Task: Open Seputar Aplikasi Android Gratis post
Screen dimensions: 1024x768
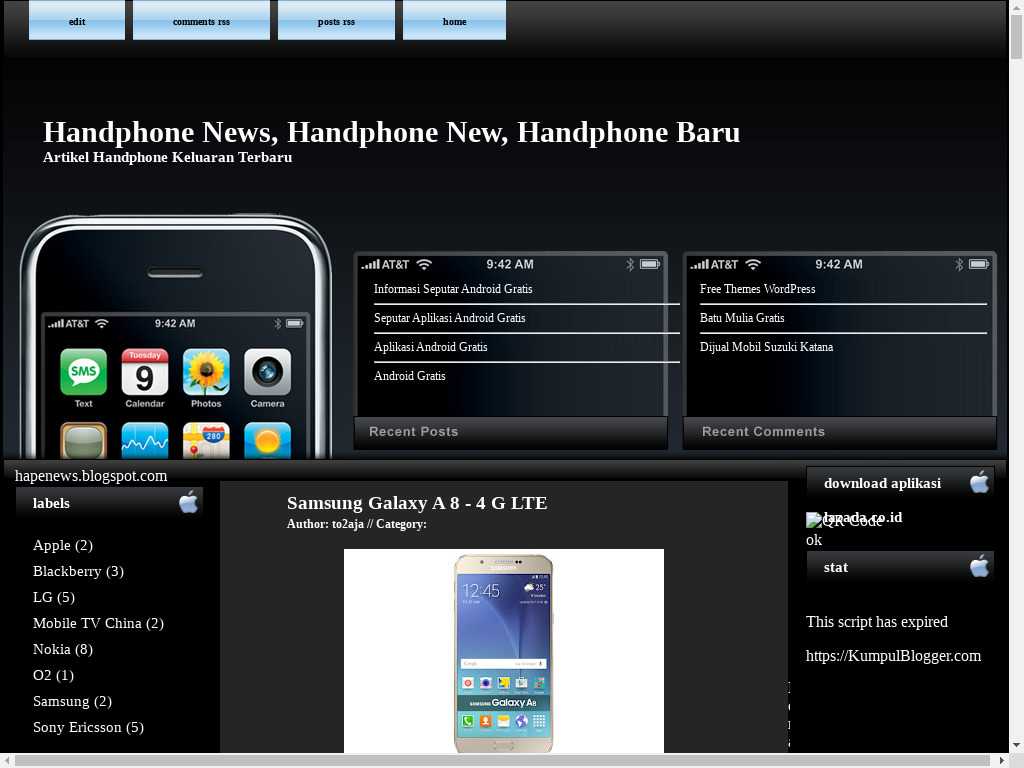Action: point(449,318)
